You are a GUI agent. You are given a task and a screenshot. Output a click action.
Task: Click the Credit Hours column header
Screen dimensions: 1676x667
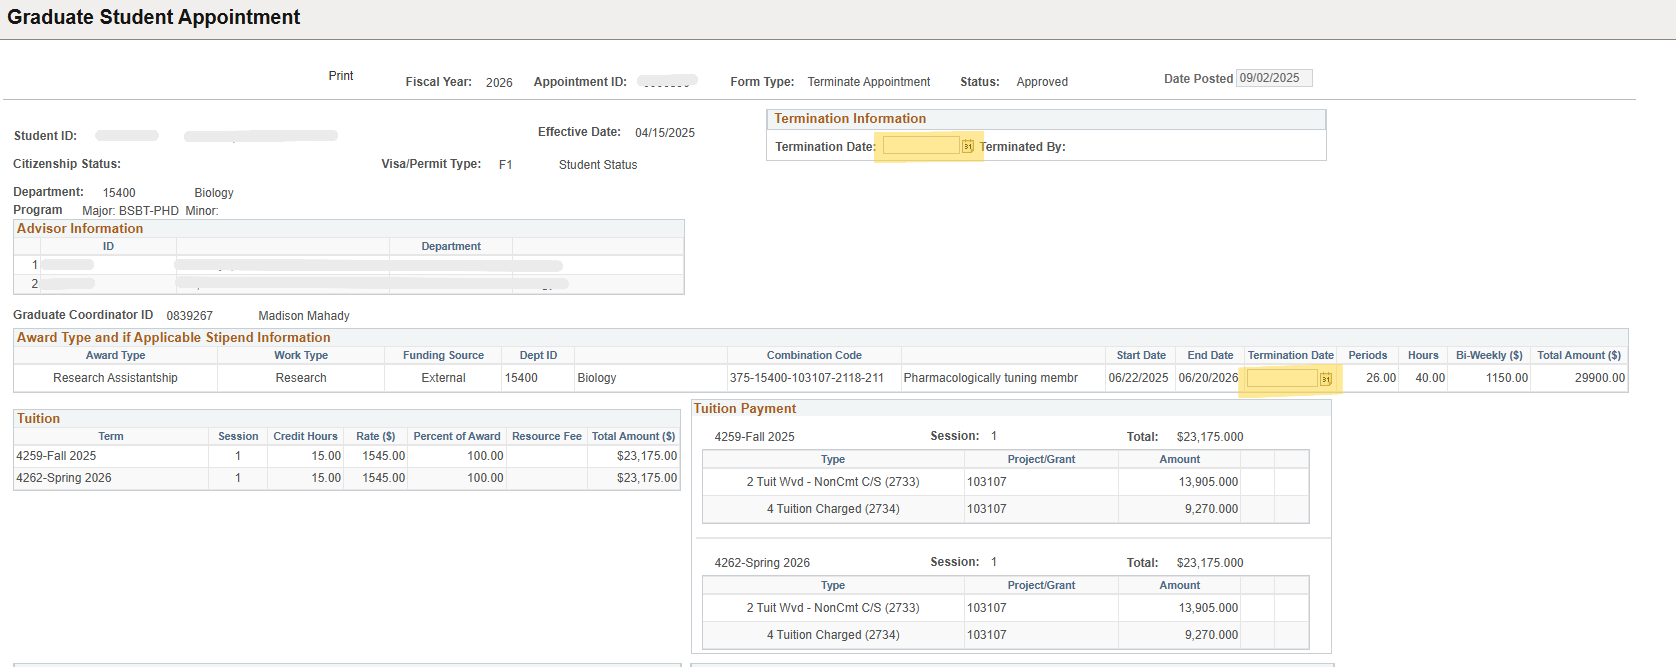[305, 436]
